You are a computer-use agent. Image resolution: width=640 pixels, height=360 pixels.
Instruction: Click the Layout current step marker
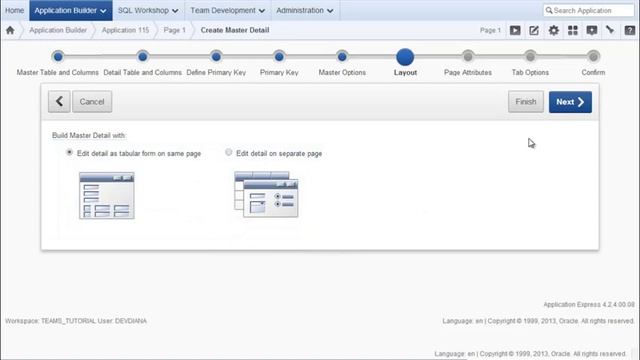click(x=405, y=57)
